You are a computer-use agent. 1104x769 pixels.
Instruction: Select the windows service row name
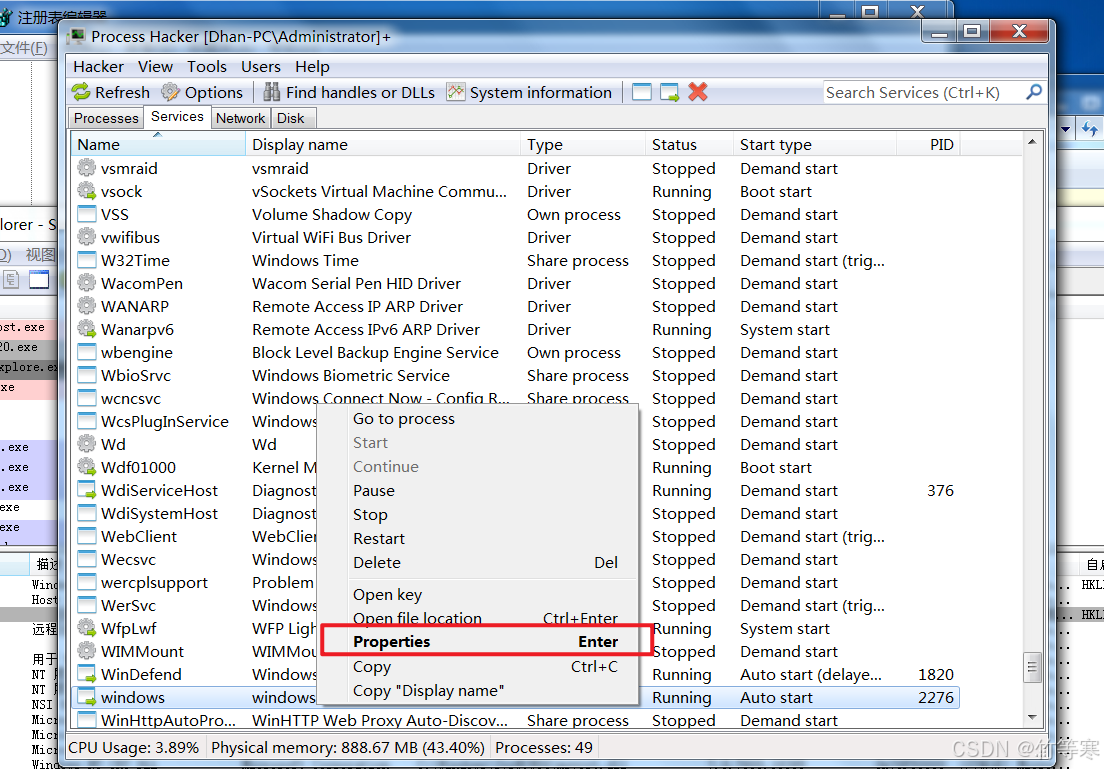point(133,698)
